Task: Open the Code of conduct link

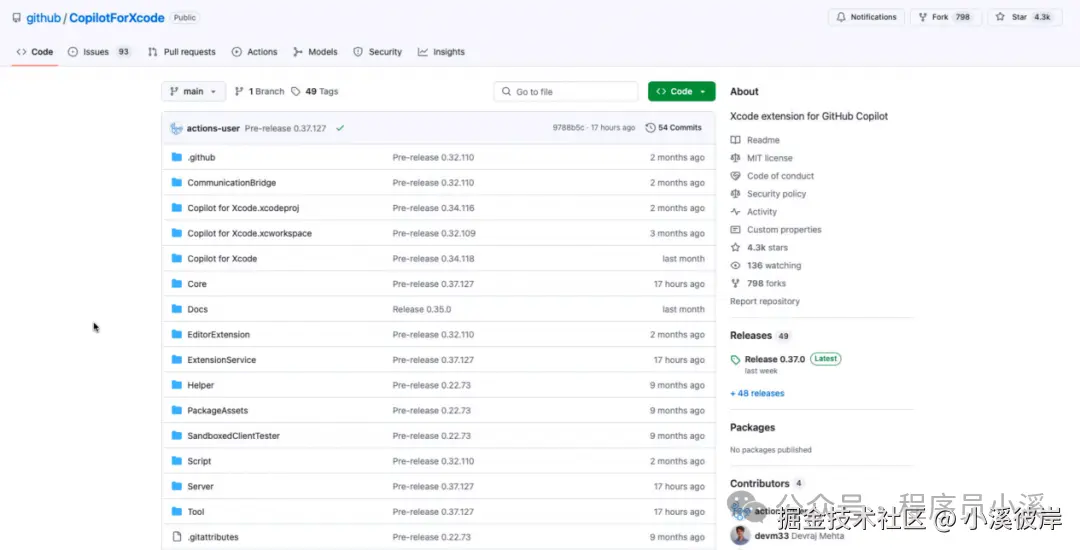Action: (780, 176)
